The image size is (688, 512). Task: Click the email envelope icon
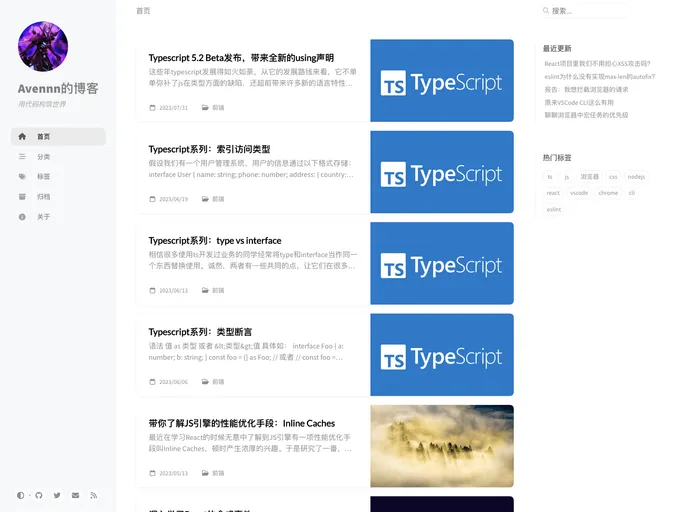[x=75, y=495]
